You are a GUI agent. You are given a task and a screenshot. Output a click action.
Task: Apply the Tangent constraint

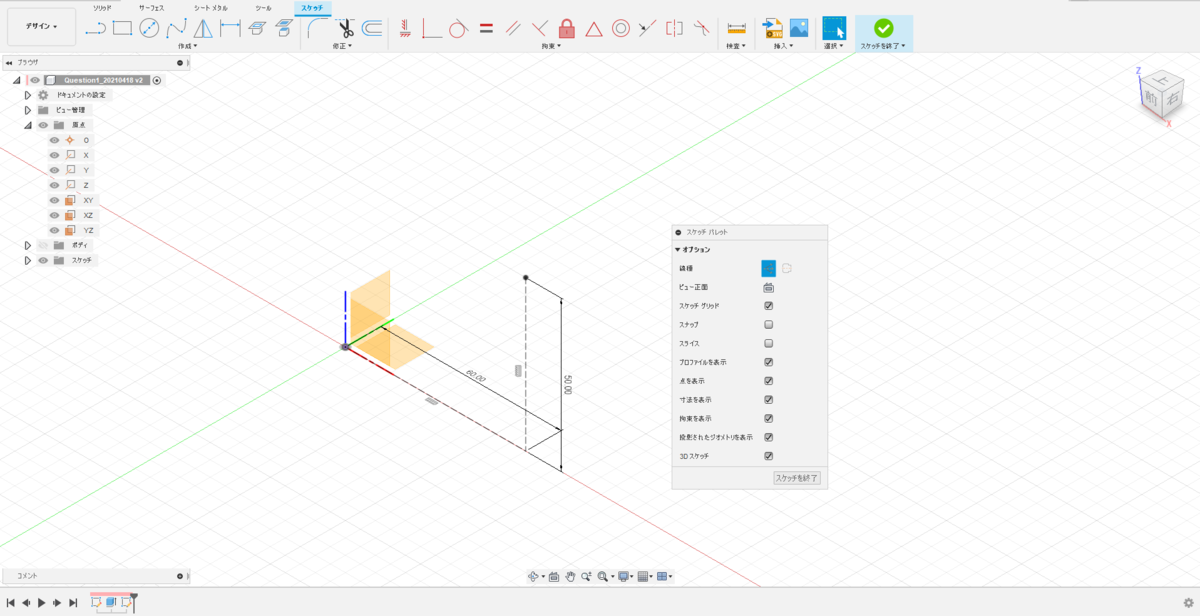point(458,28)
